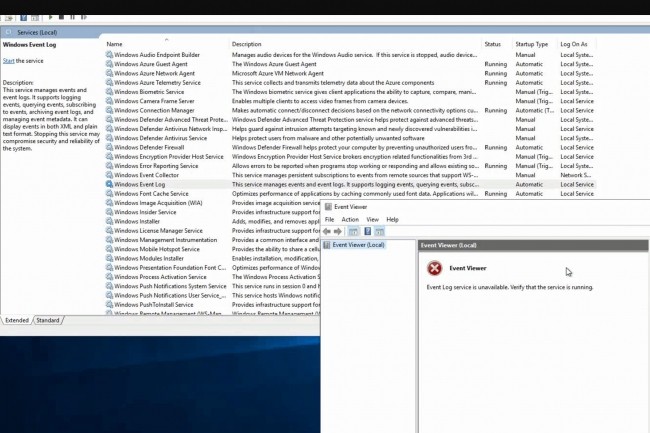The height and width of the screenshot is (433, 650).
Task: Click the Services (Local) panel header text
Action: pos(37,32)
